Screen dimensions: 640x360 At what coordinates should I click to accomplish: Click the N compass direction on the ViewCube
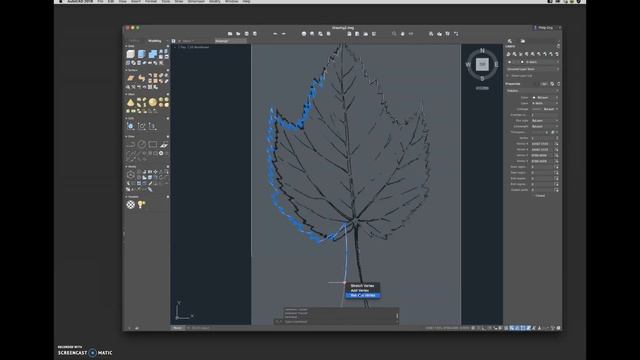pyautogui.click(x=482, y=51)
